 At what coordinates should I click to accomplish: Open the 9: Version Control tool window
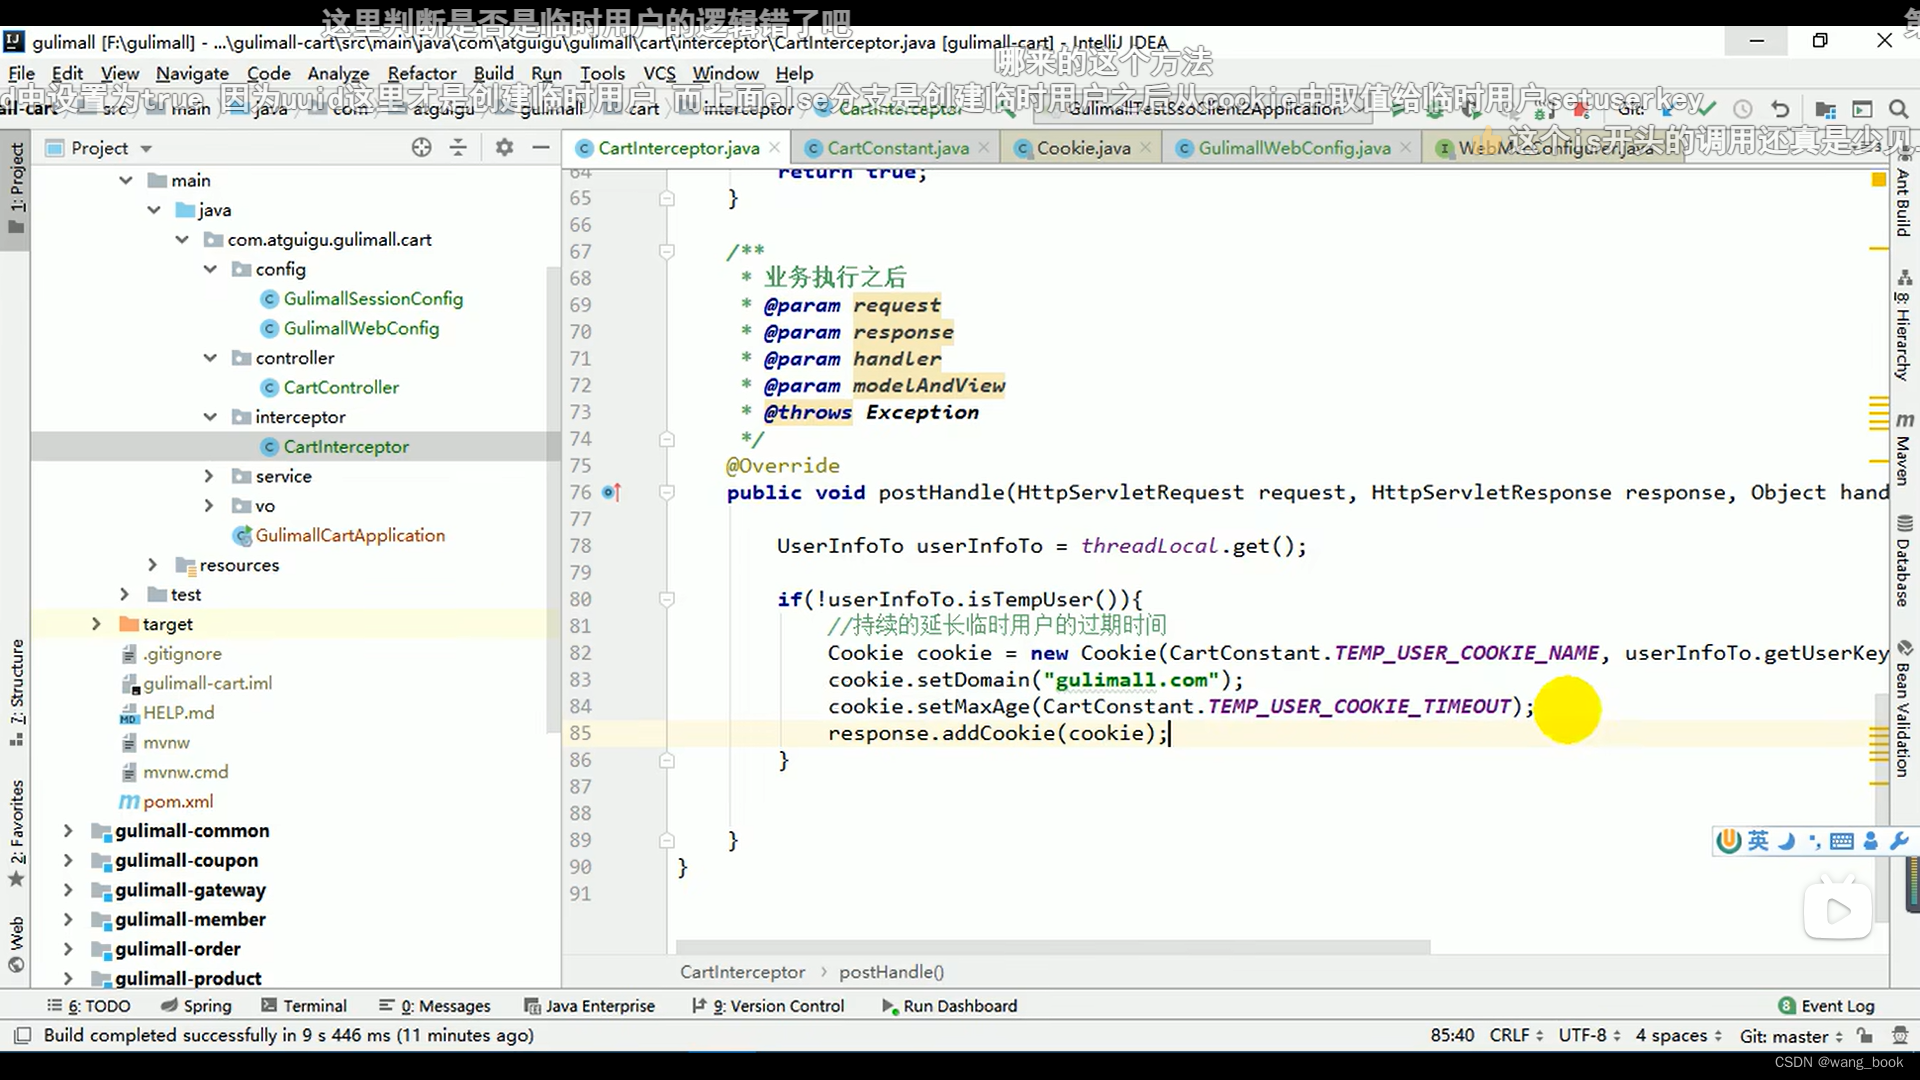click(x=768, y=1006)
